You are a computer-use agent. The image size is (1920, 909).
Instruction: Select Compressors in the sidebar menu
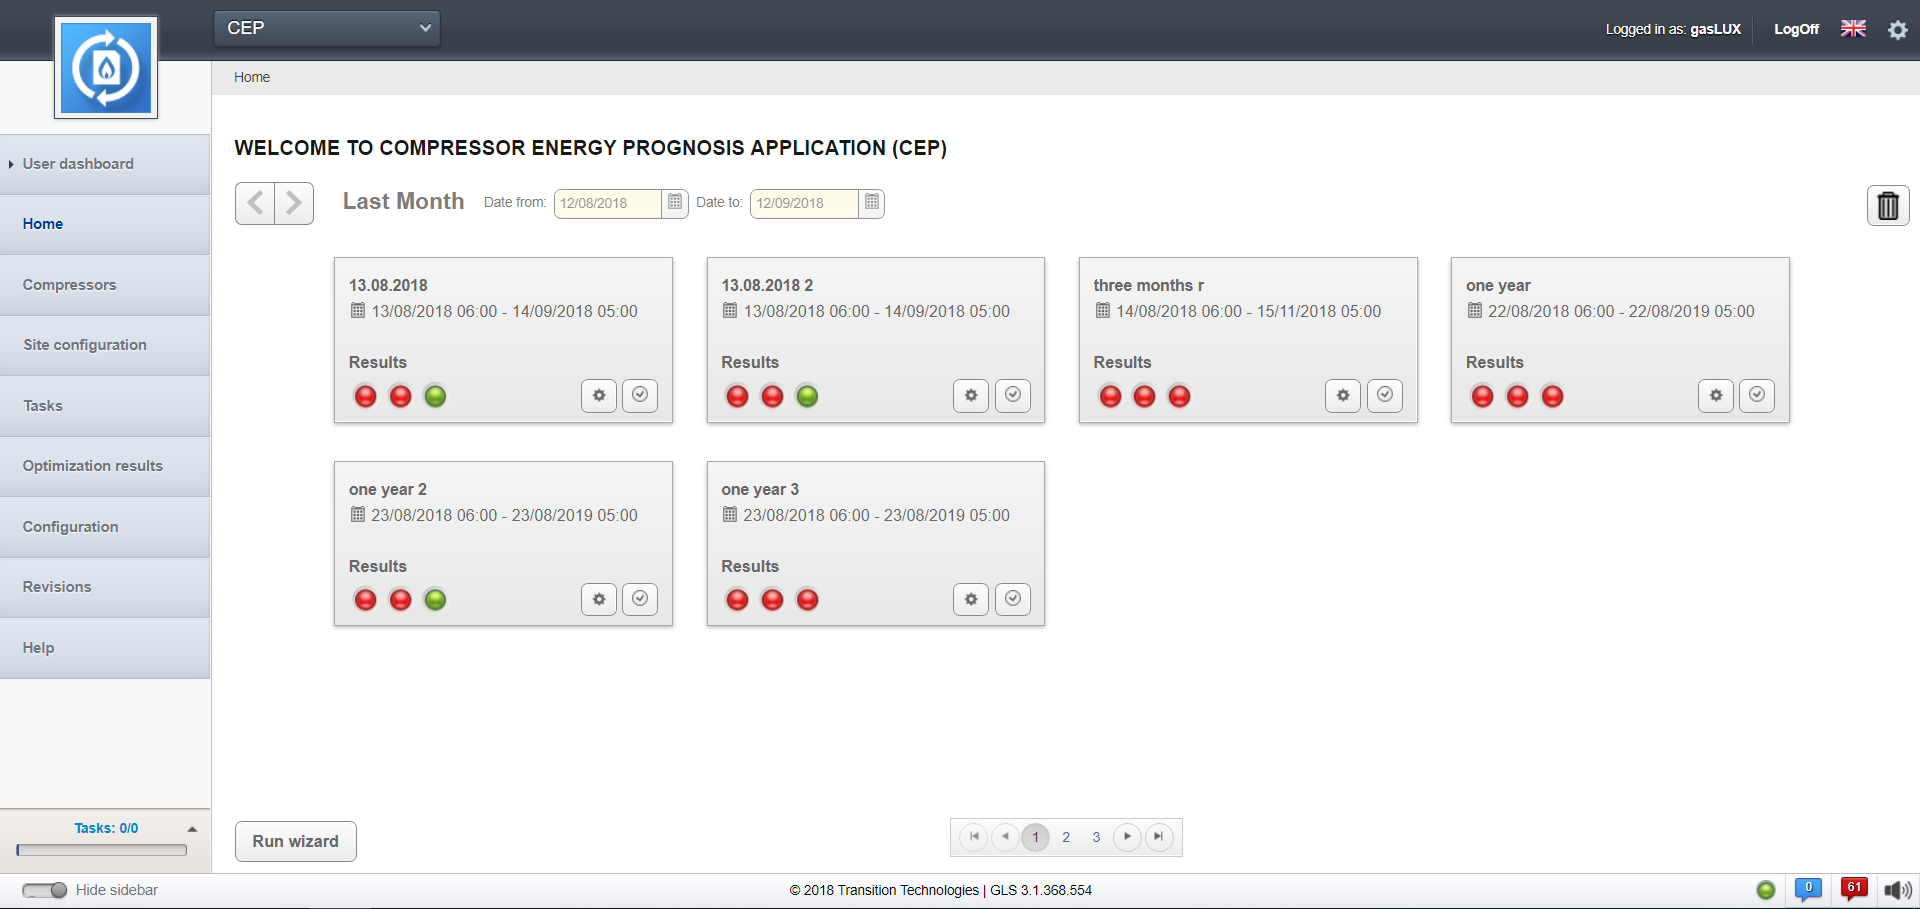tap(70, 285)
